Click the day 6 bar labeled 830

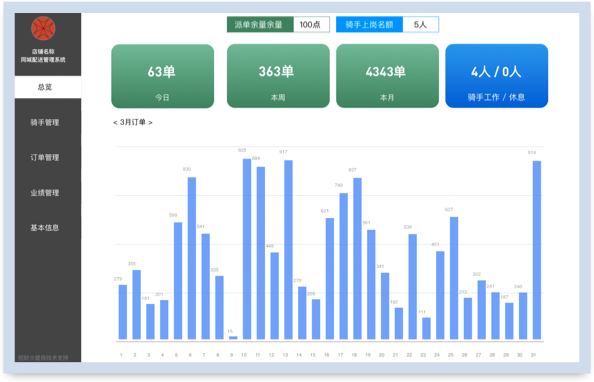(x=192, y=258)
